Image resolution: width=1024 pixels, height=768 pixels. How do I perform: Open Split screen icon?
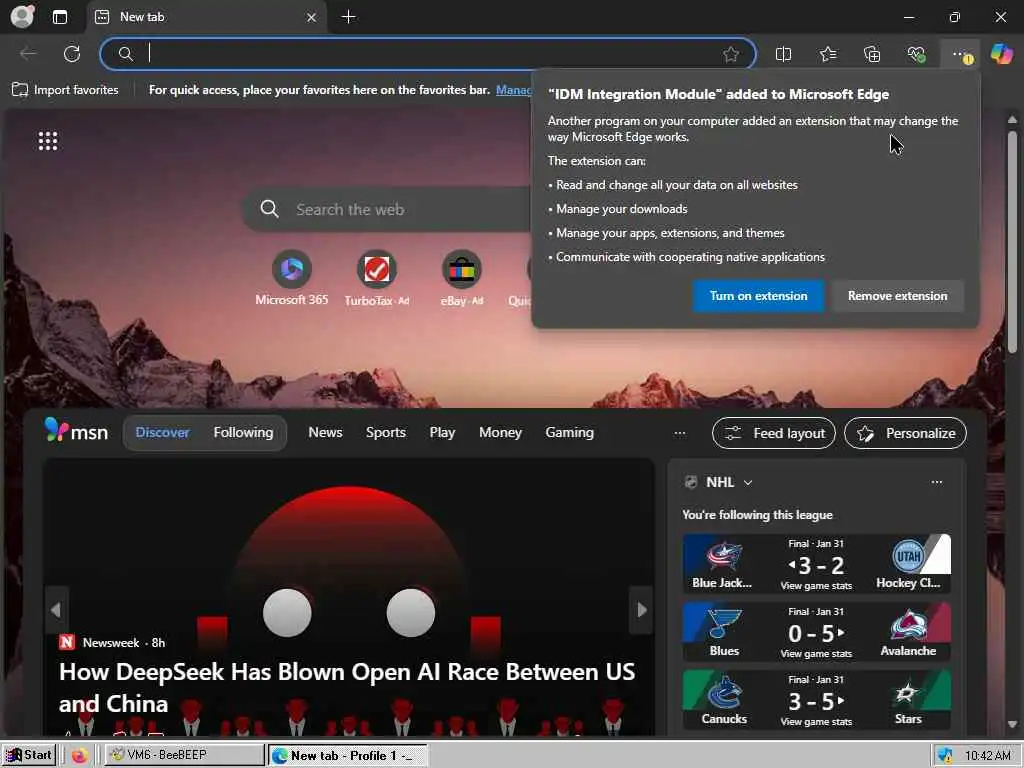point(783,54)
